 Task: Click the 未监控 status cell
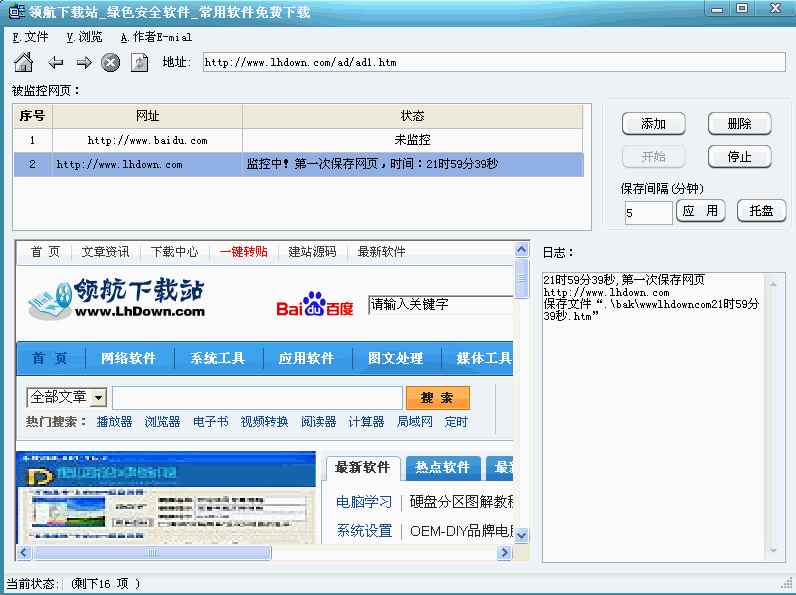pos(412,140)
